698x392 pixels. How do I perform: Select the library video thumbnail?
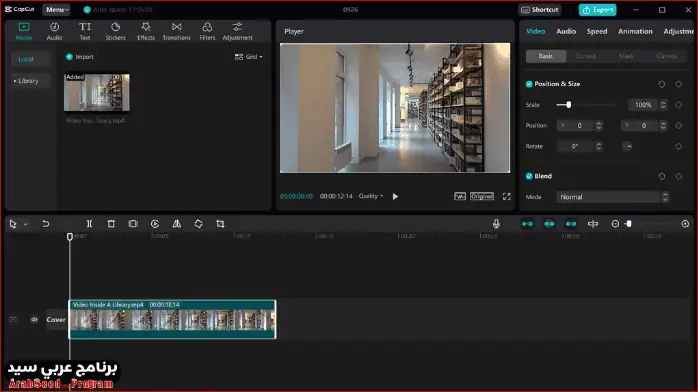point(97,93)
